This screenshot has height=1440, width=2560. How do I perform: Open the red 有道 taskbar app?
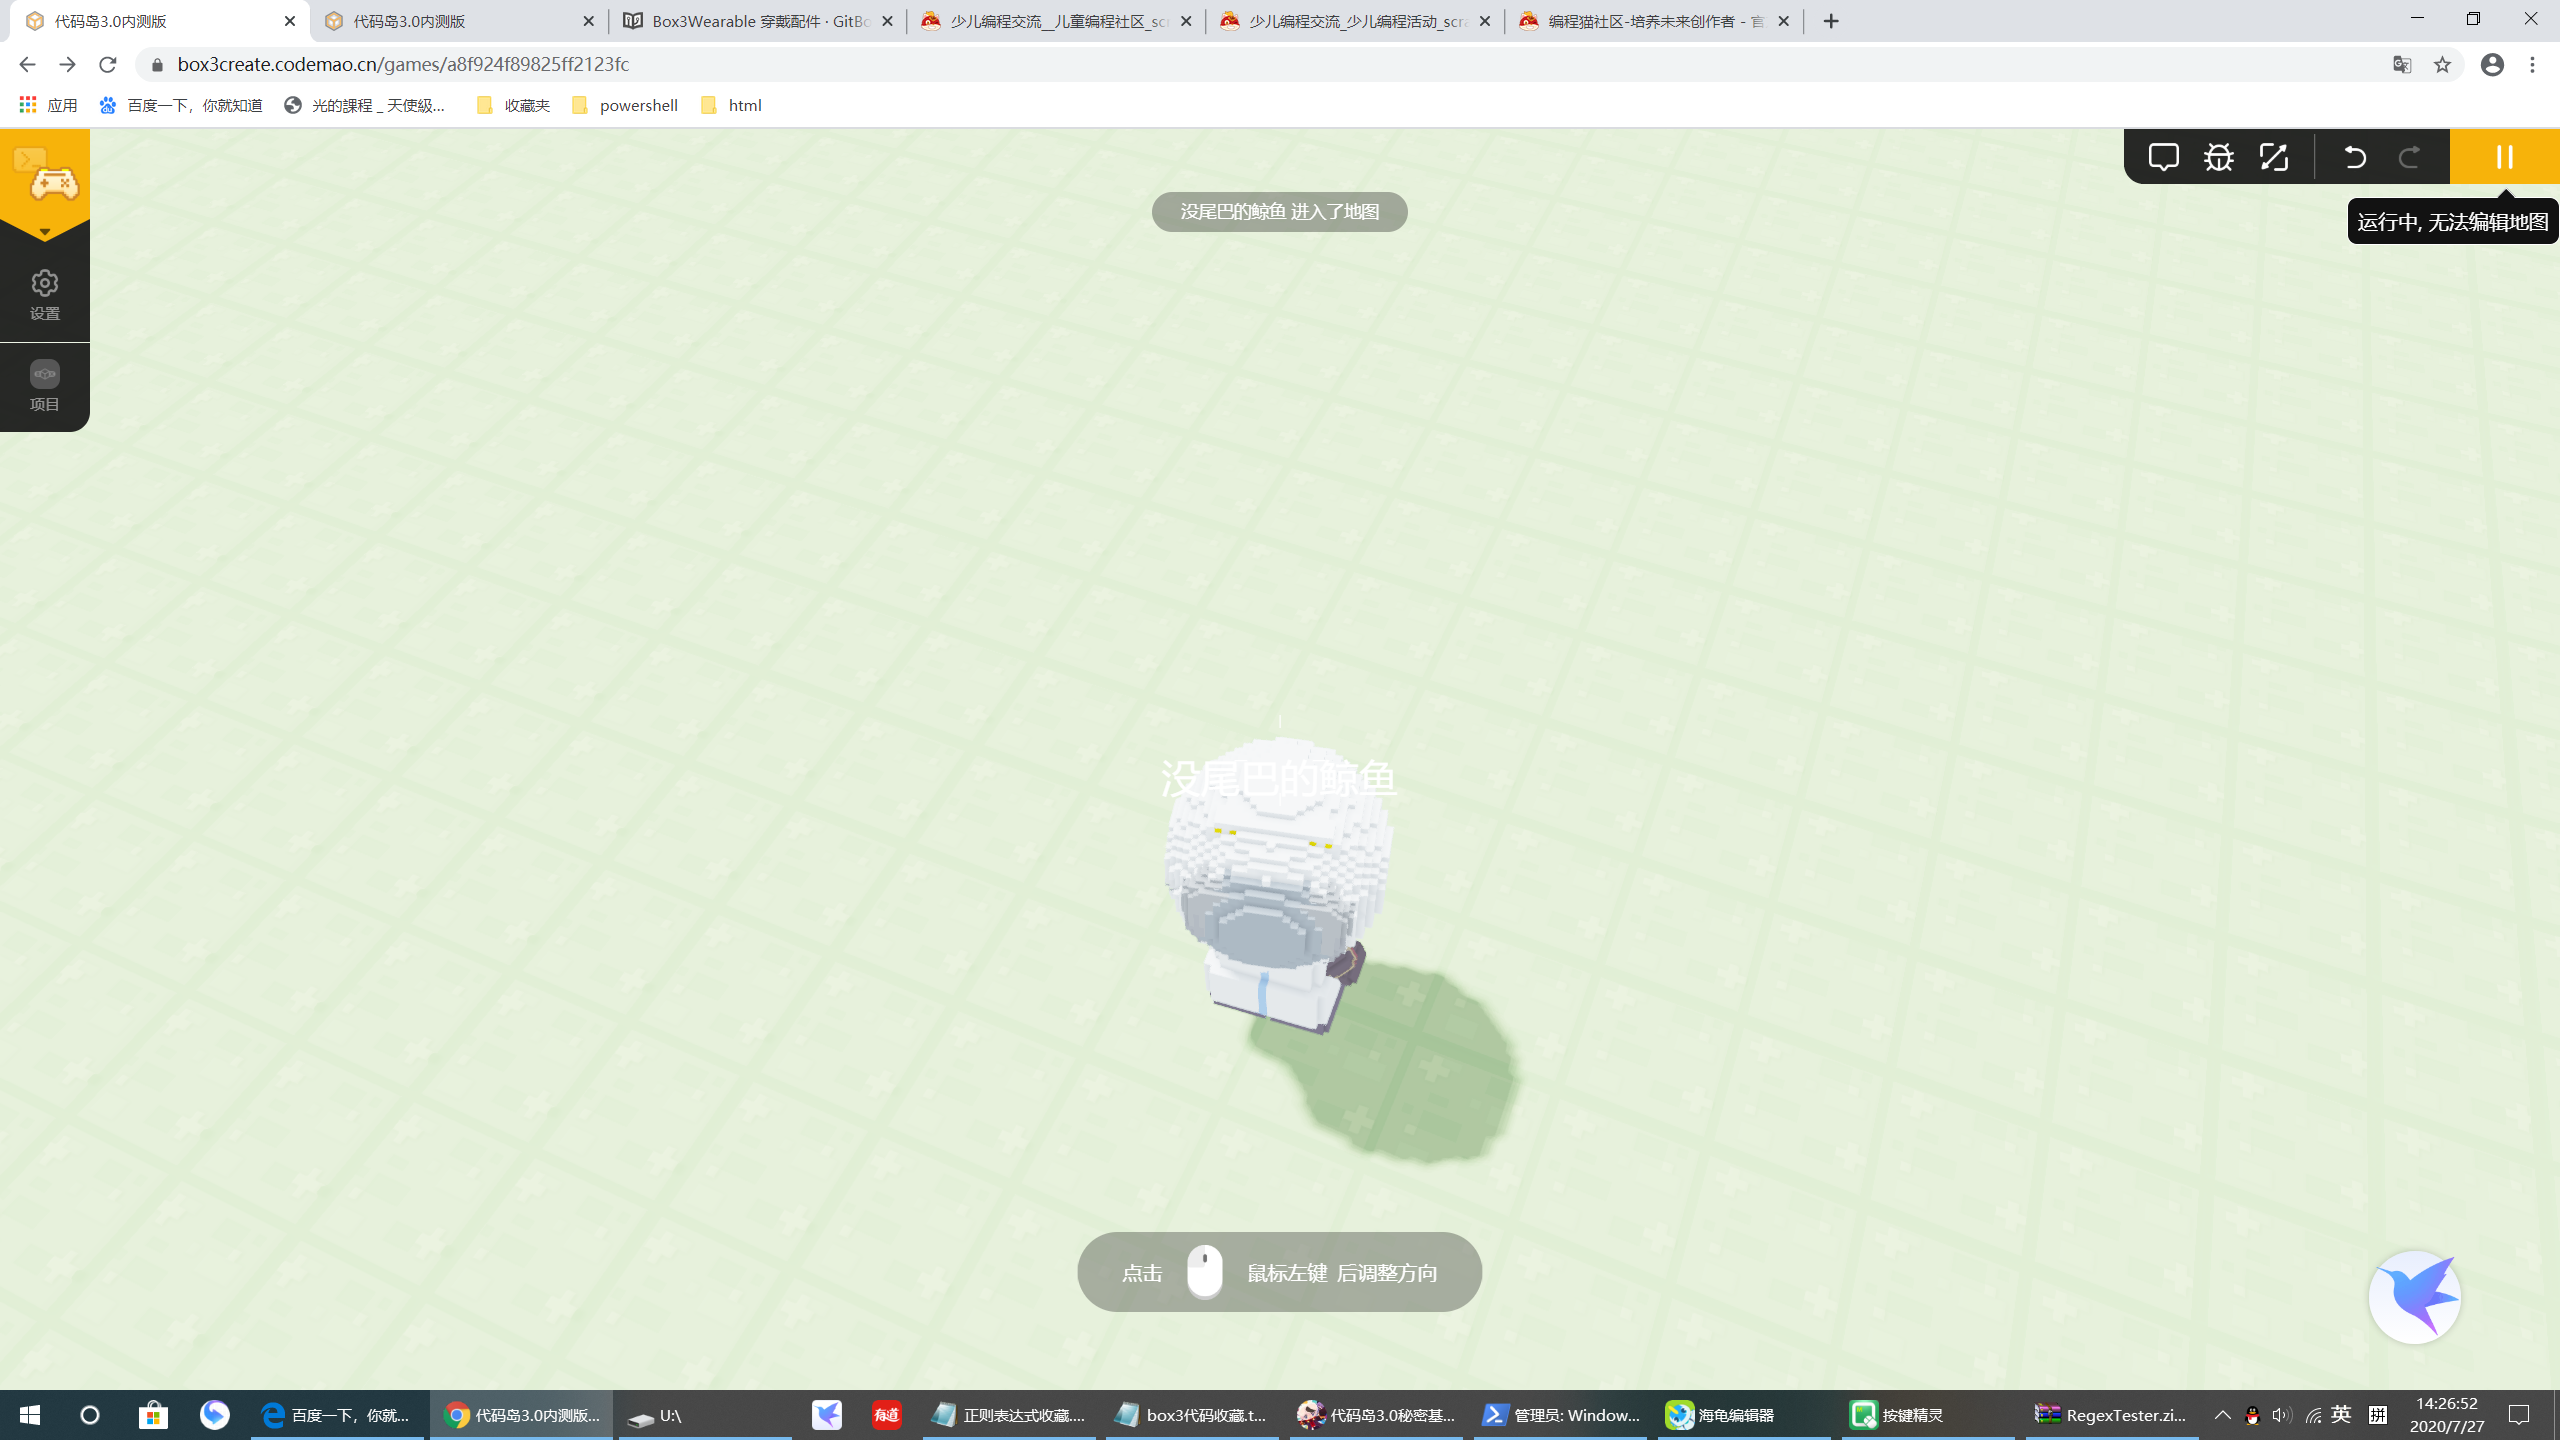[x=887, y=1415]
